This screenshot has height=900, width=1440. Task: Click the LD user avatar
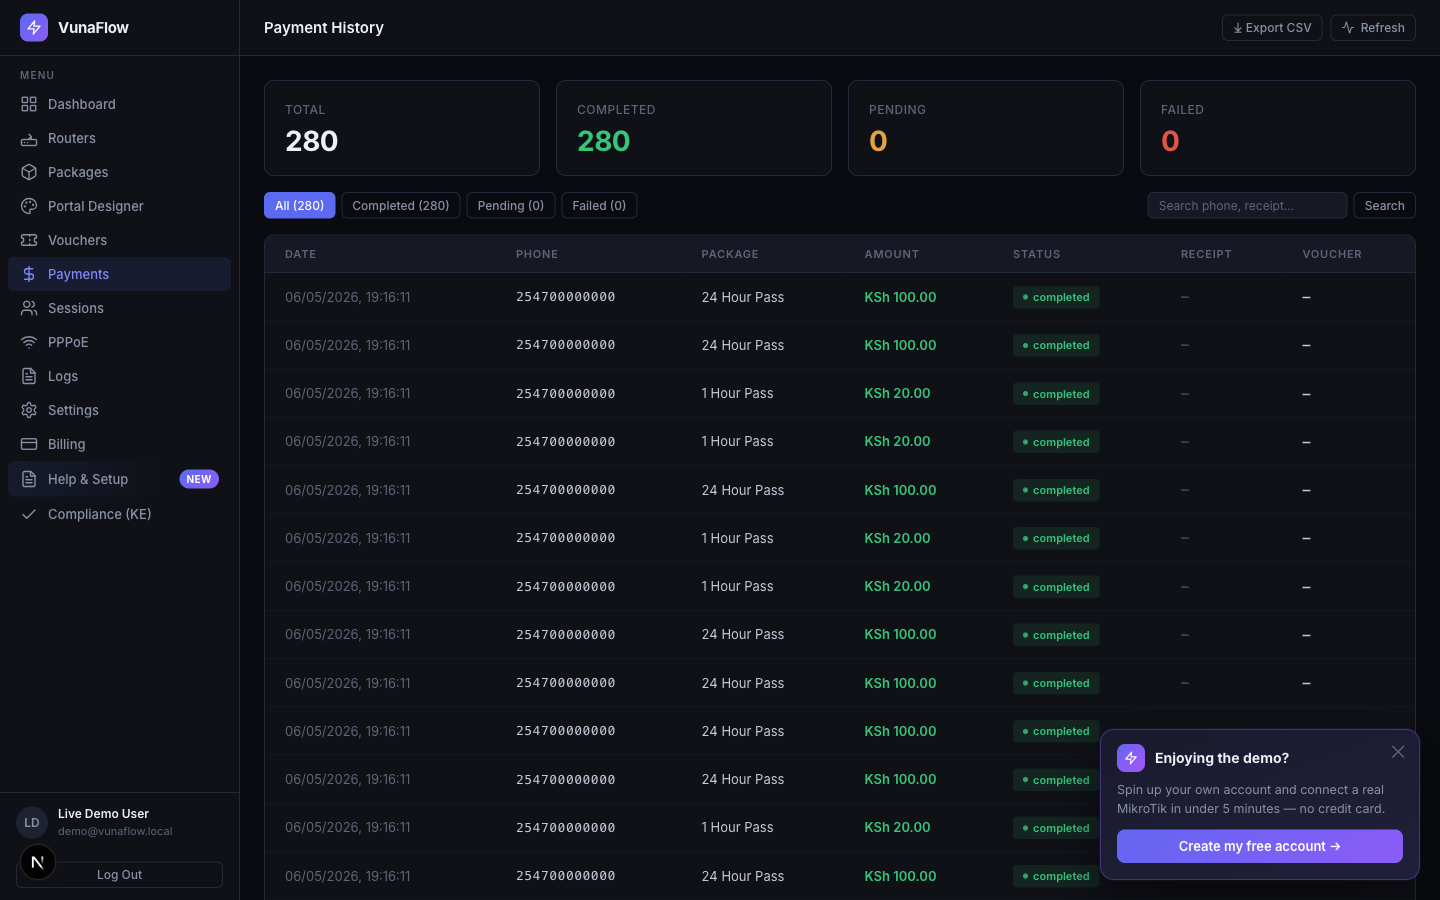[x=32, y=822]
